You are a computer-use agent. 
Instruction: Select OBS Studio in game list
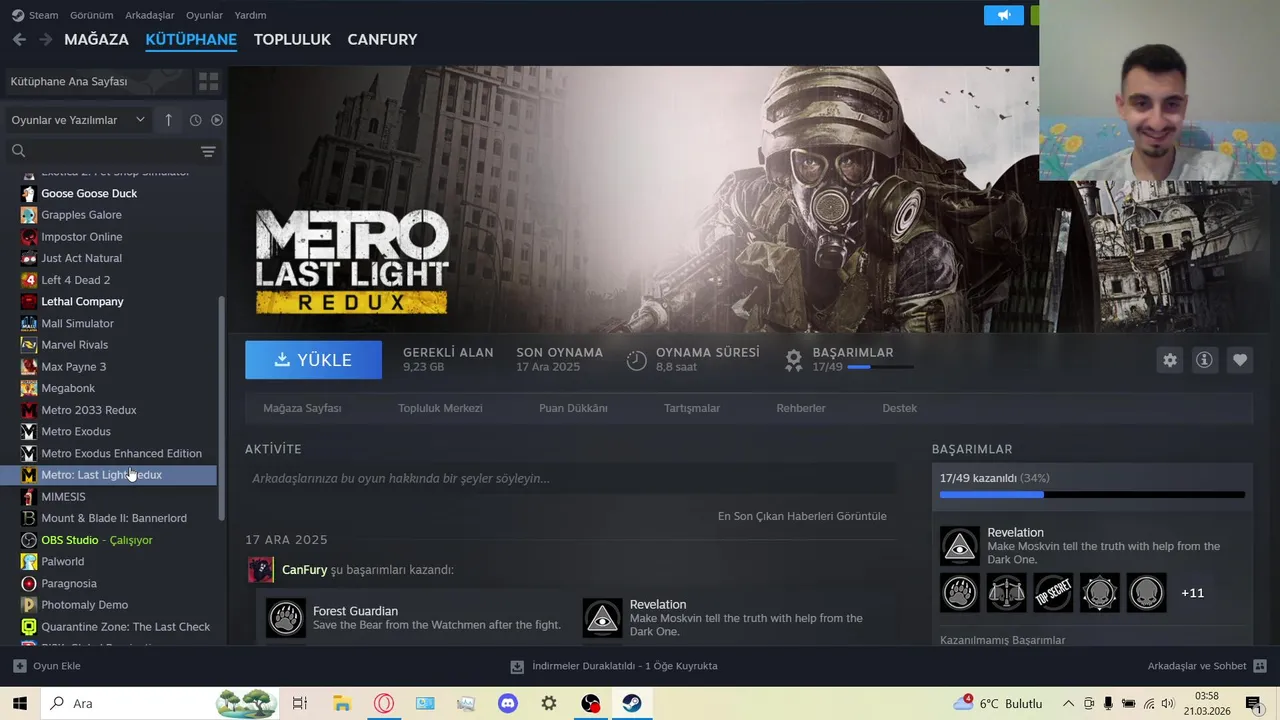coord(119,540)
